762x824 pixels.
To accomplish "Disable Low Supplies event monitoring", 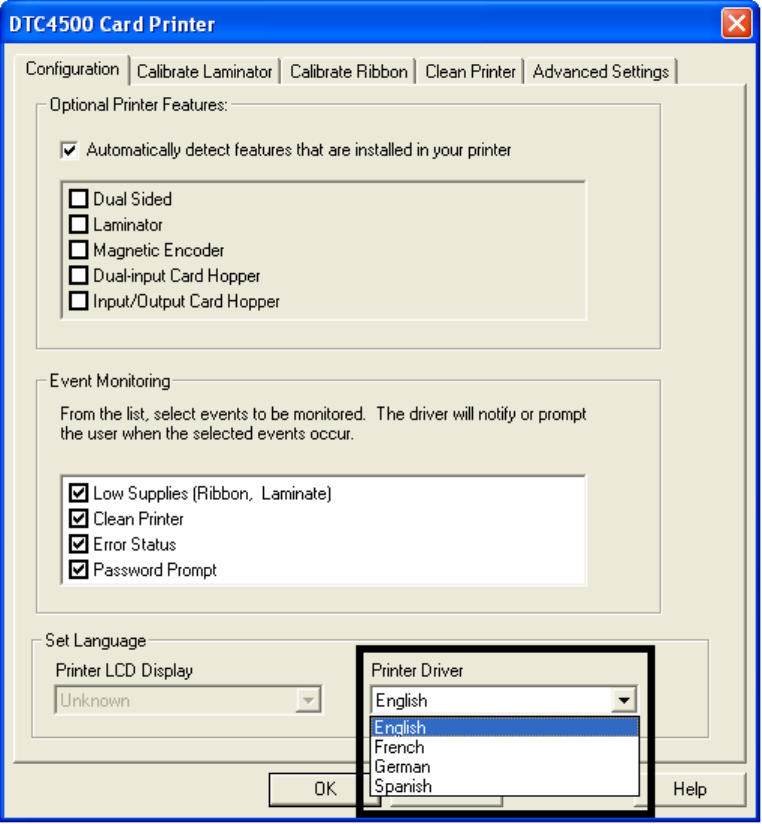I will click(79, 493).
